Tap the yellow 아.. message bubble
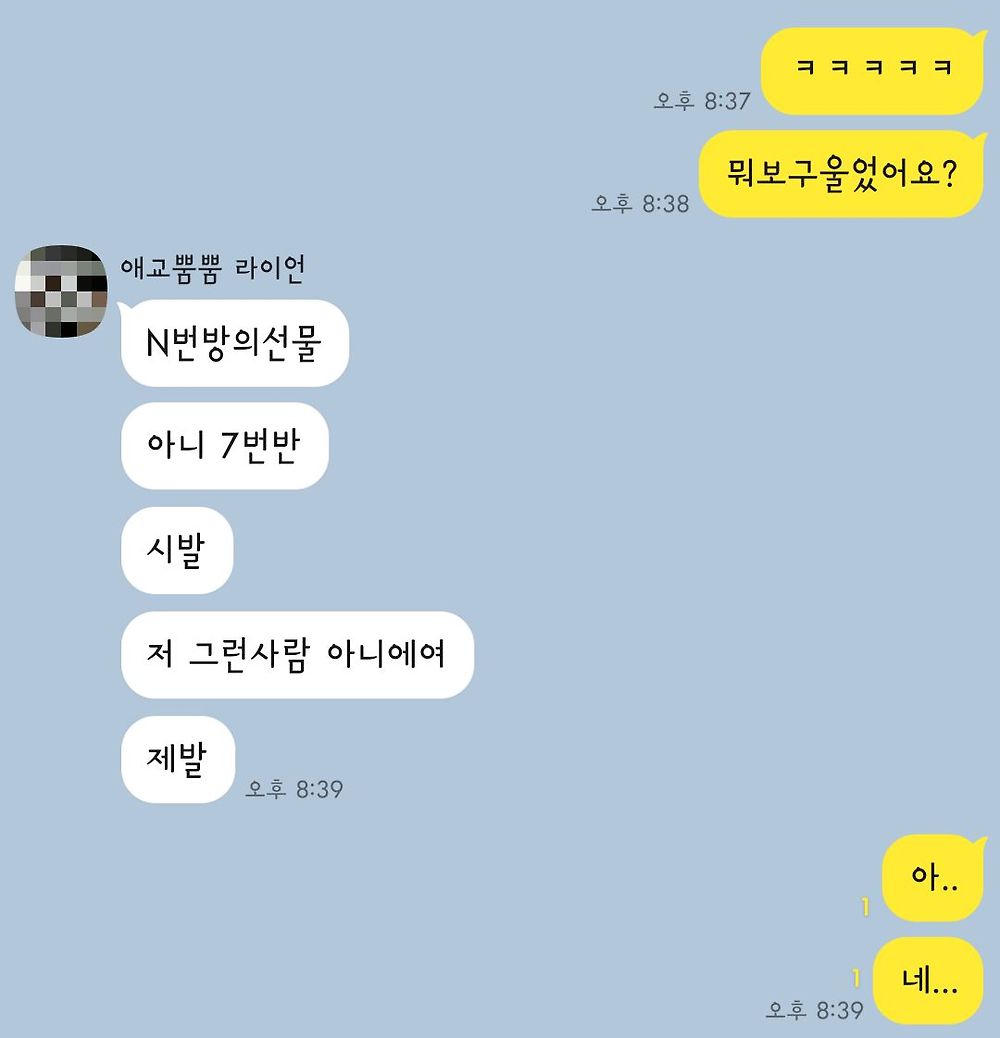This screenshot has height=1038, width=1000. tap(933, 877)
